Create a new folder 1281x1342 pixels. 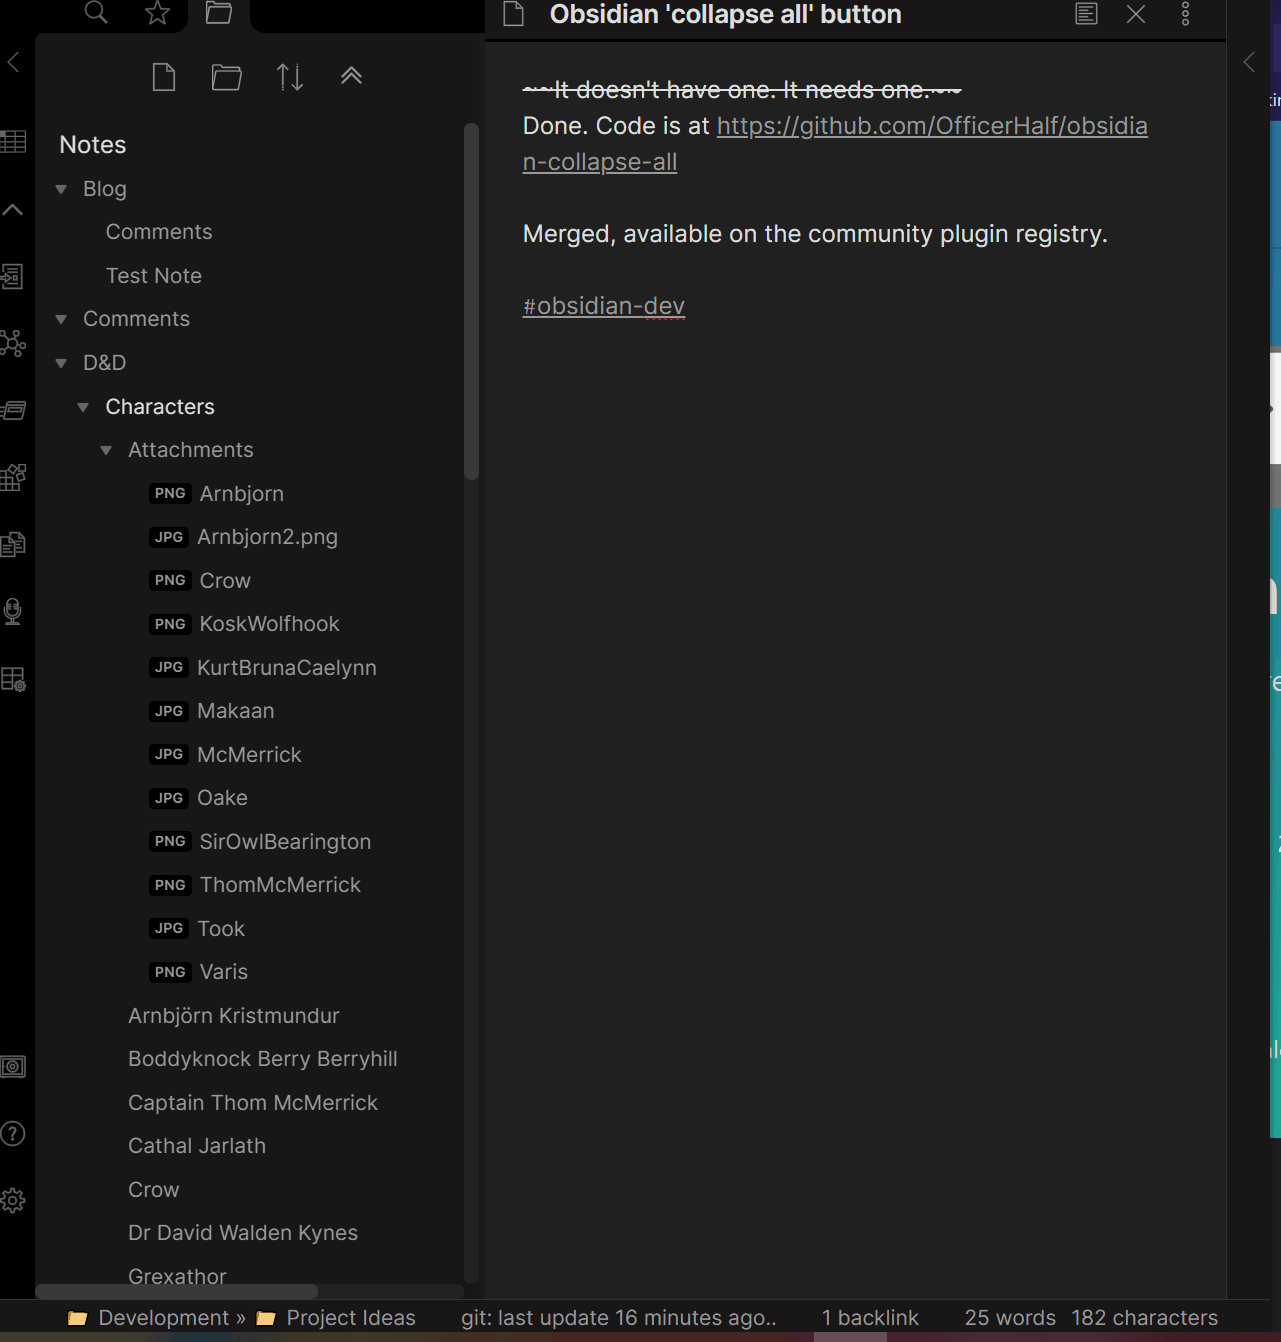pos(227,77)
